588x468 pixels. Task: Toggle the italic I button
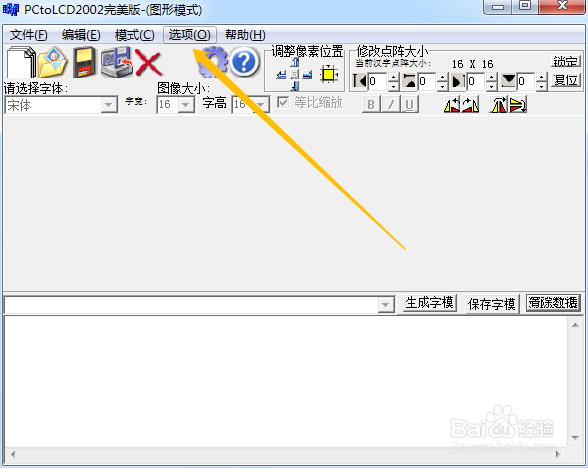tap(390, 104)
